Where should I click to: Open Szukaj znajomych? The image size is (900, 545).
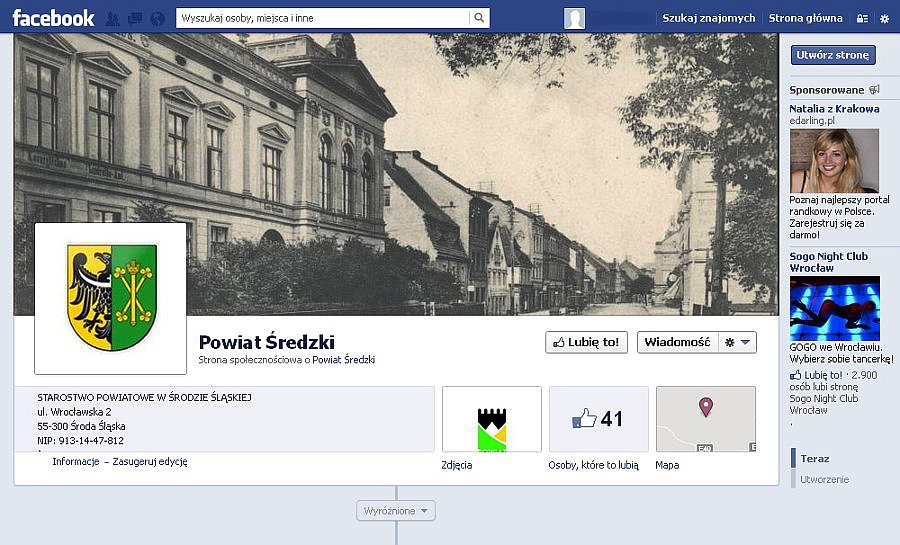708,18
